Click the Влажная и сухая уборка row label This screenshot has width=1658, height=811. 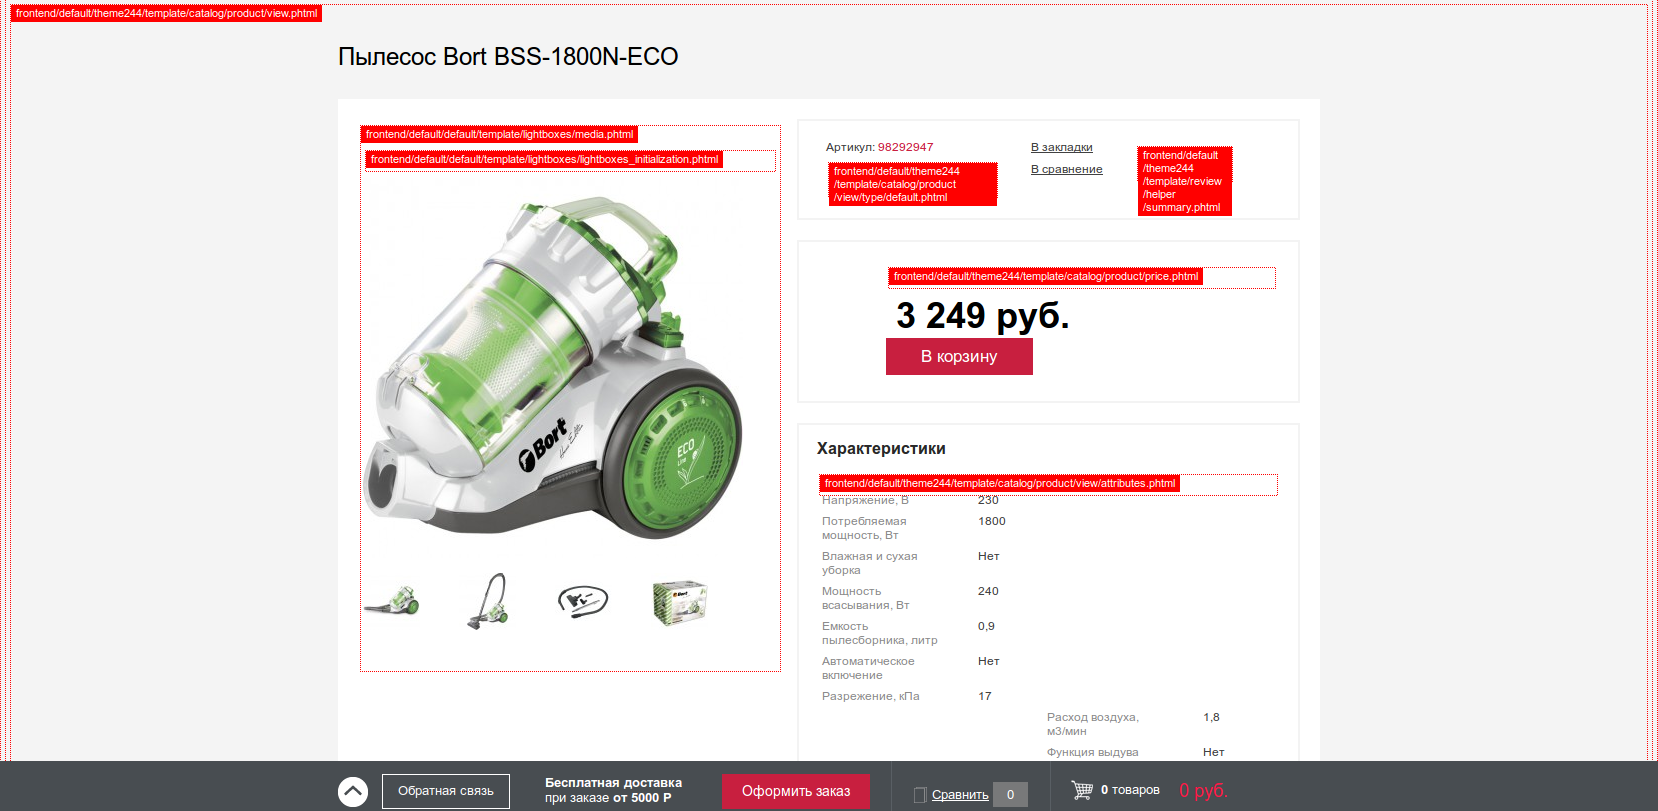pos(870,563)
